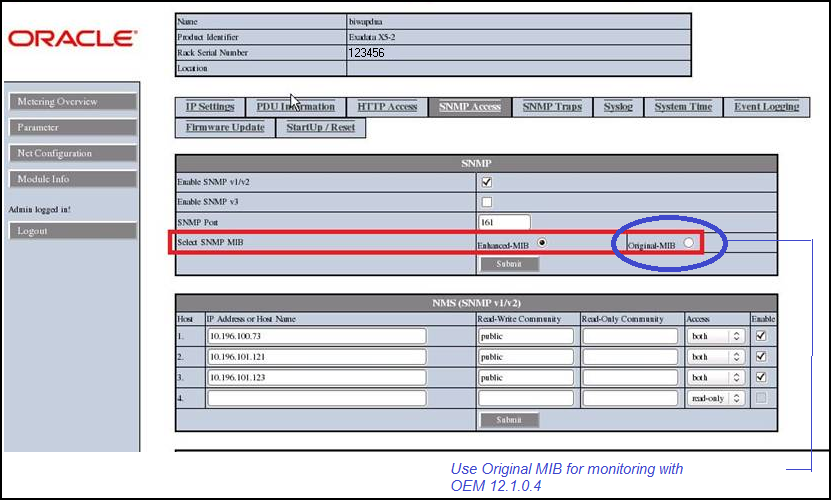The image size is (831, 500).
Task: Click Rack Serial Number value 123456
Action: pyautogui.click(x=366, y=52)
